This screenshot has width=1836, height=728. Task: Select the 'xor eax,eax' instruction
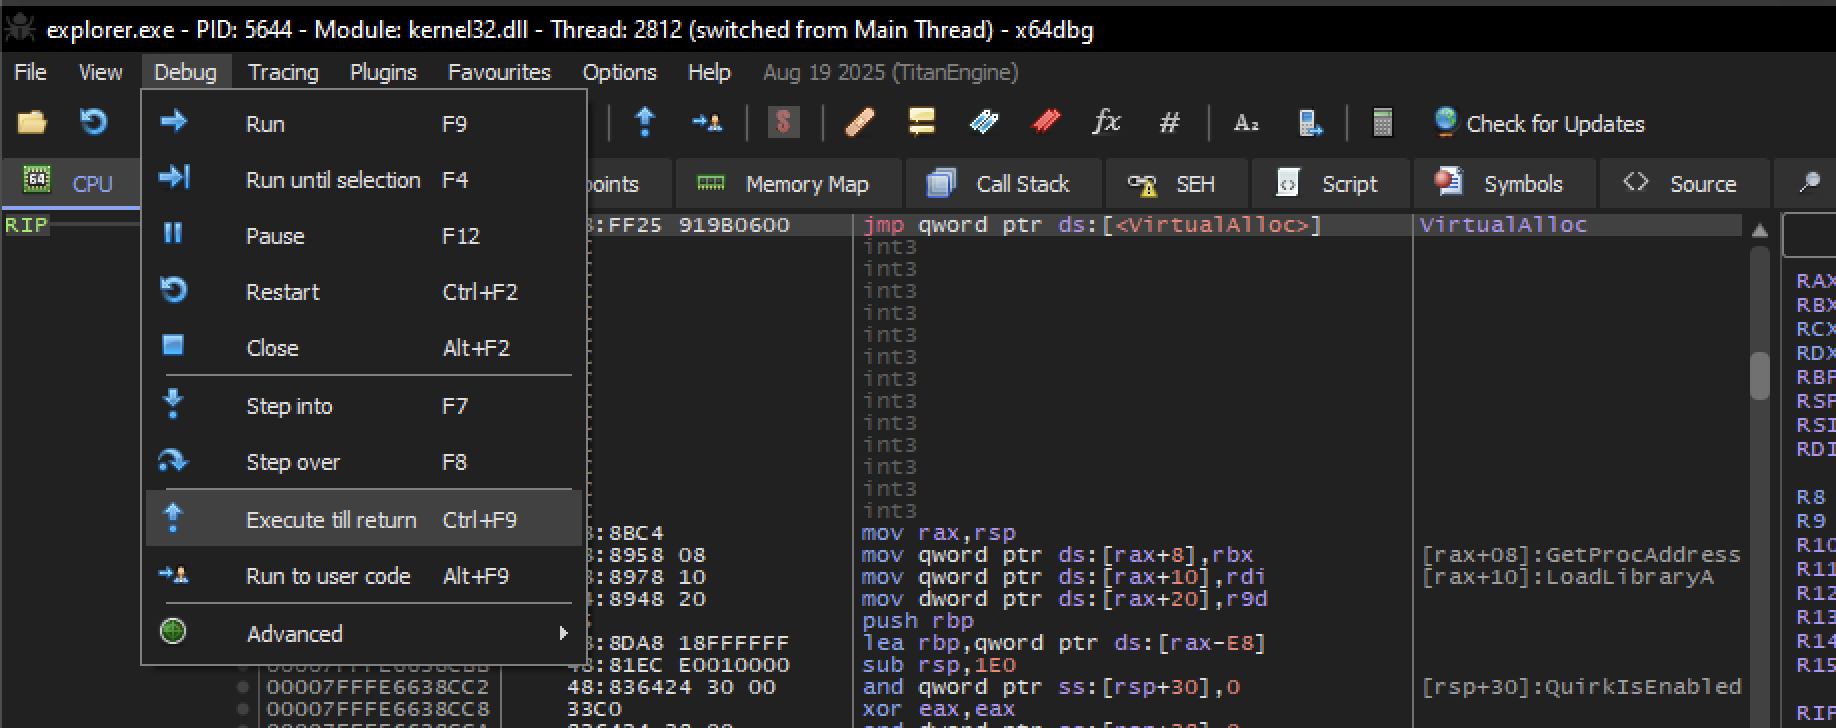pos(938,709)
